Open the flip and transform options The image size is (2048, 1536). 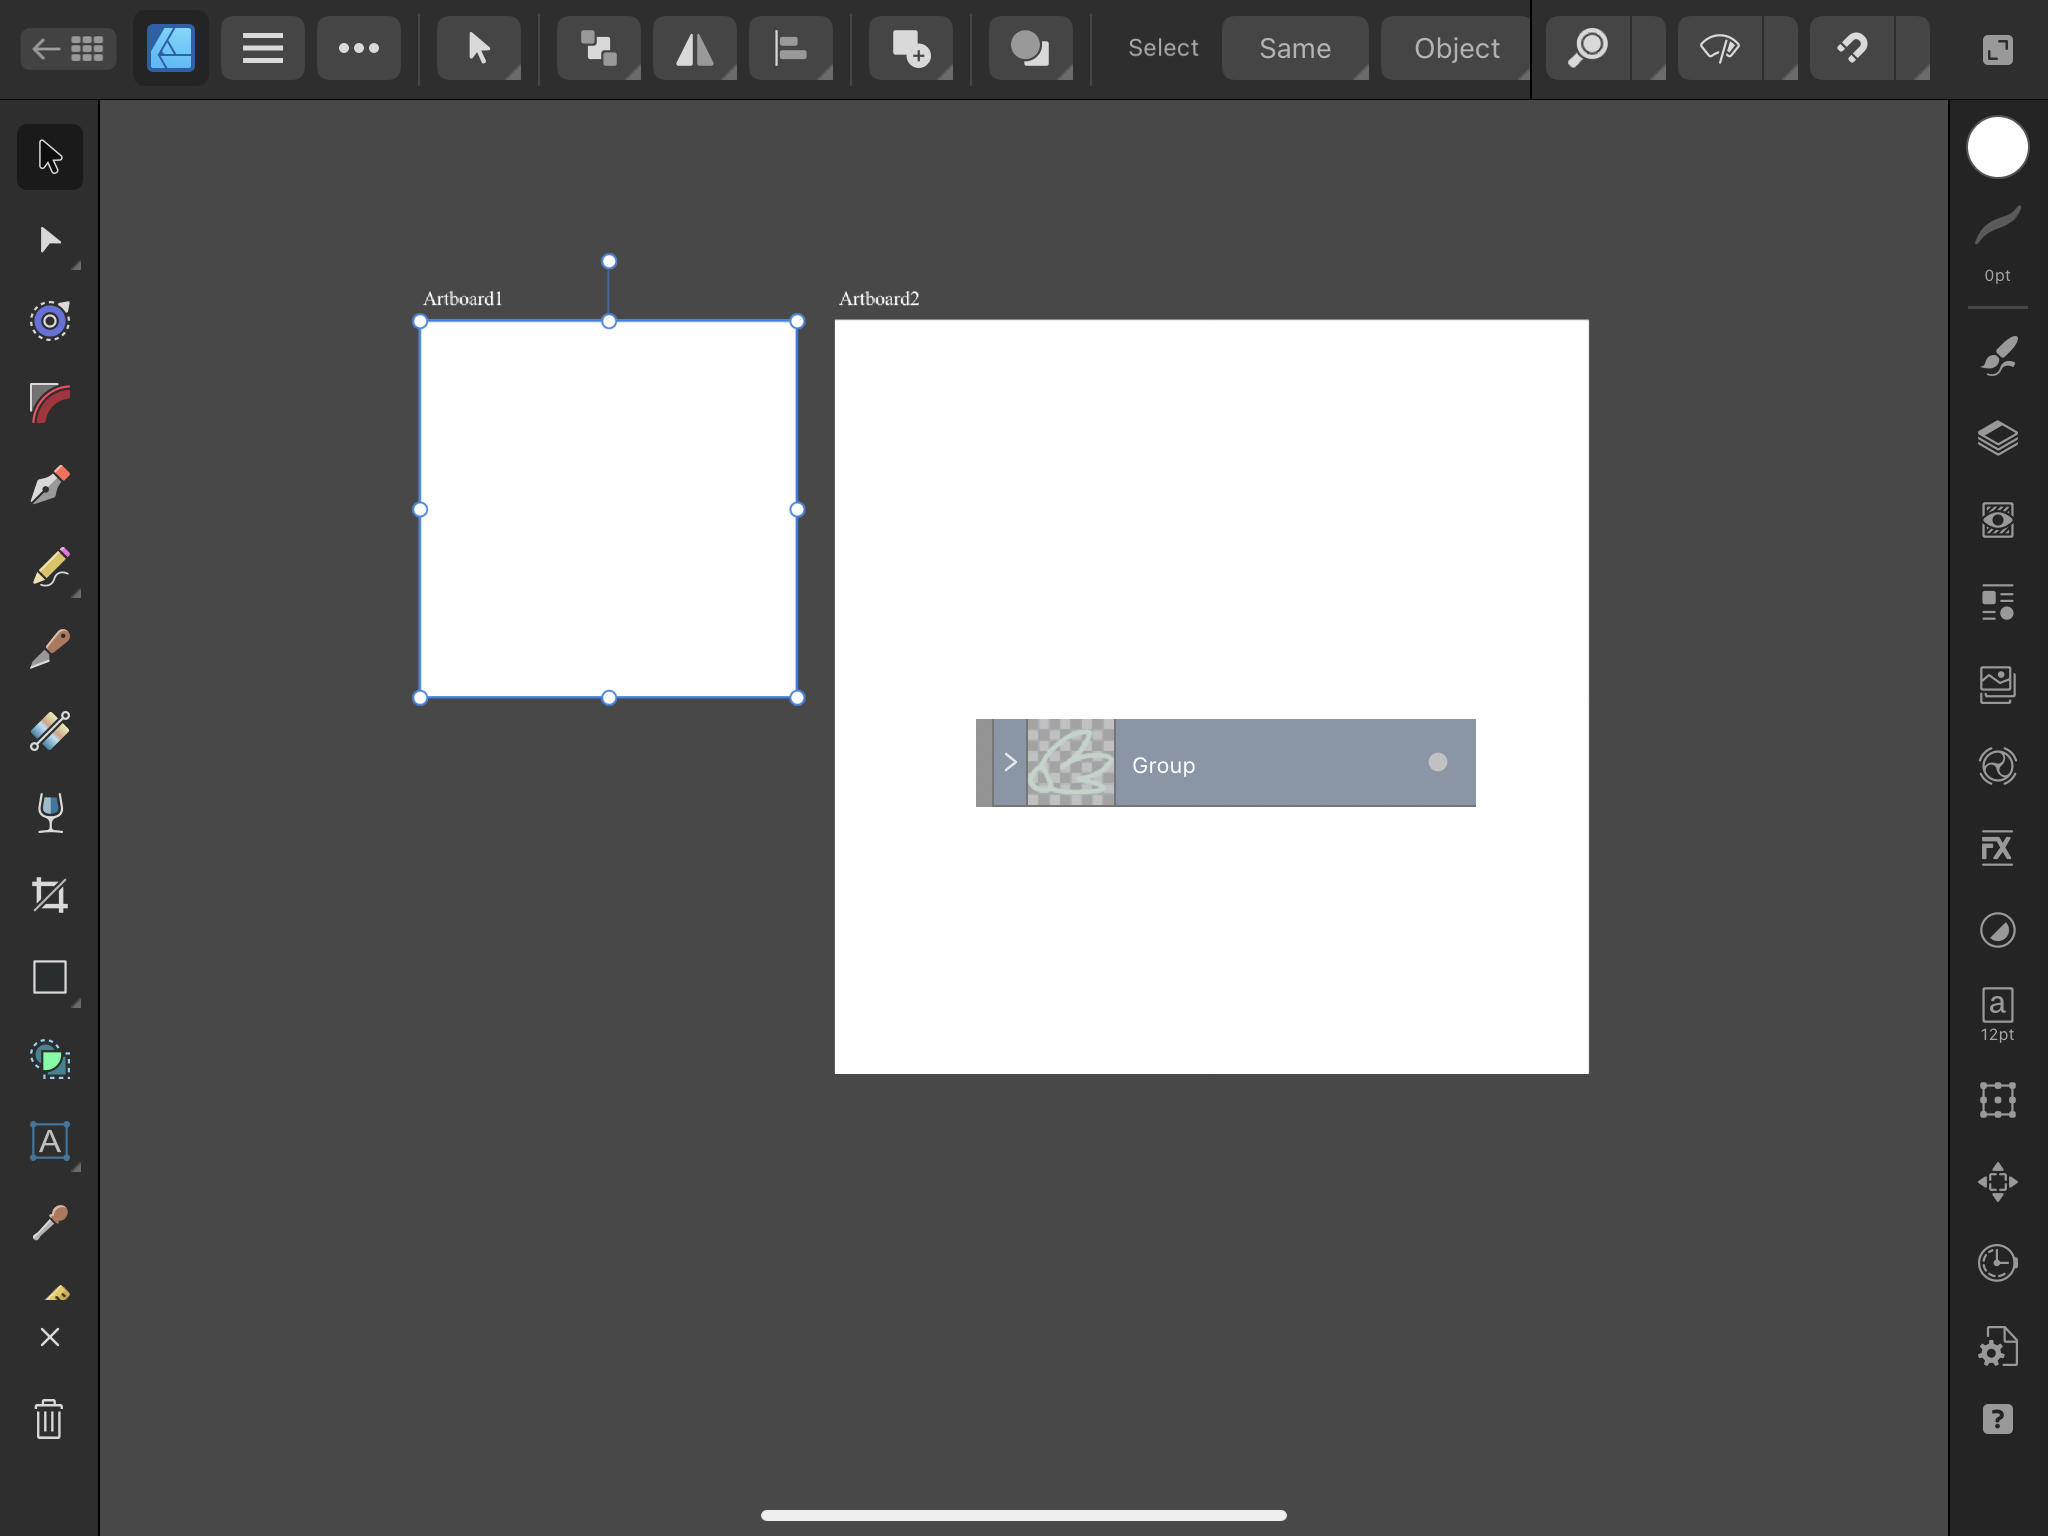point(695,48)
